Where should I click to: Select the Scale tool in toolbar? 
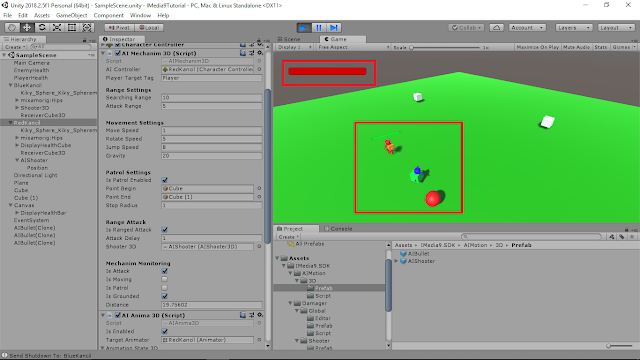57,28
